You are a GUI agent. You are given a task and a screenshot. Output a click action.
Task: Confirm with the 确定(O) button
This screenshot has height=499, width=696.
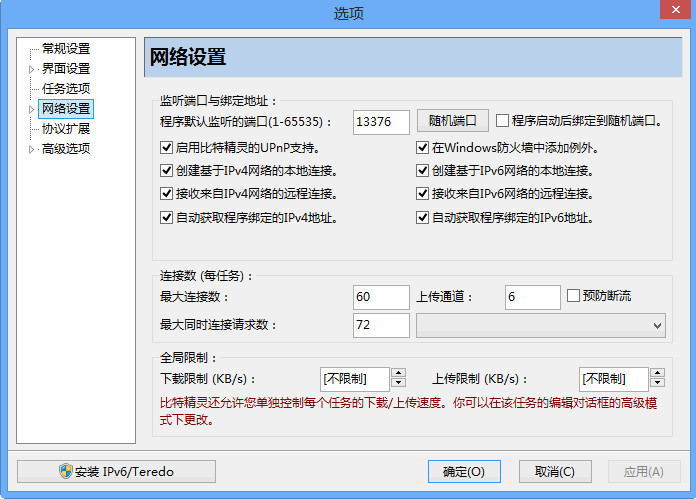tap(464, 471)
